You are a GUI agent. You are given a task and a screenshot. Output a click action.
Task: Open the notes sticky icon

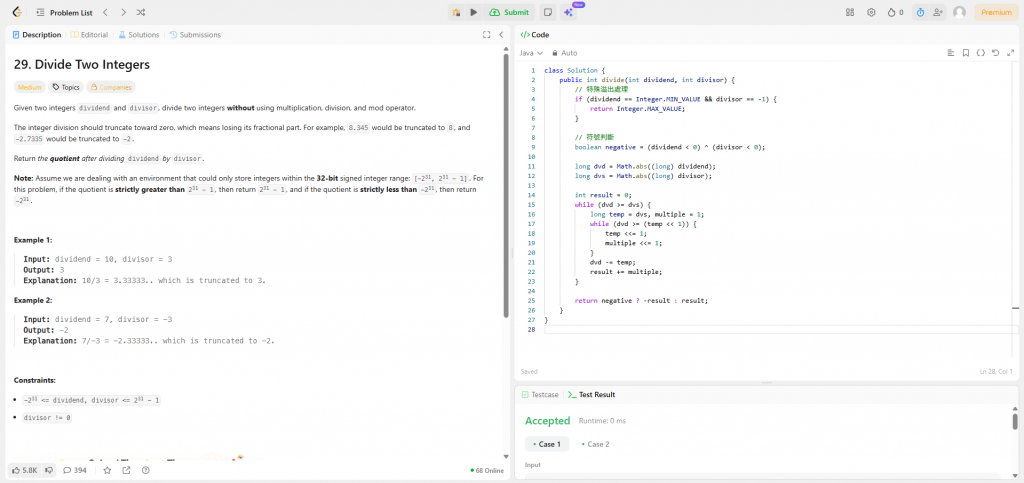pyautogui.click(x=548, y=12)
